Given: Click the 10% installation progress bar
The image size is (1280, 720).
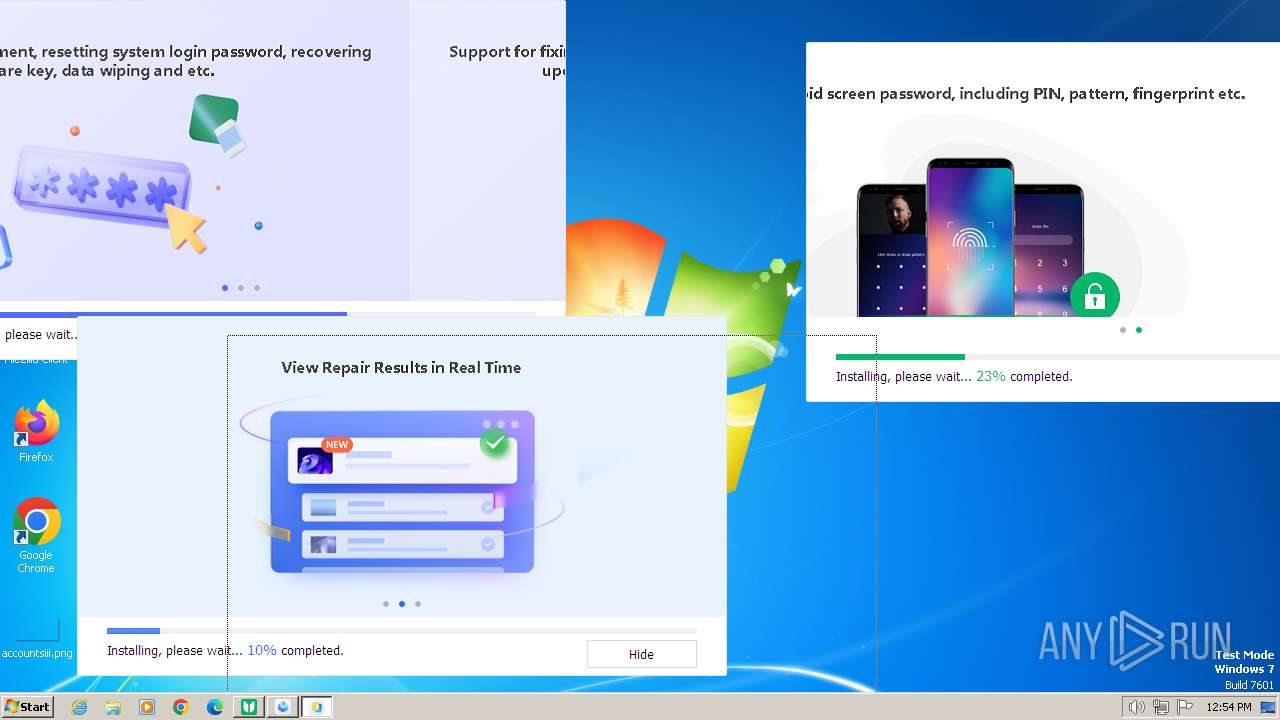Looking at the screenshot, I should coord(402,631).
